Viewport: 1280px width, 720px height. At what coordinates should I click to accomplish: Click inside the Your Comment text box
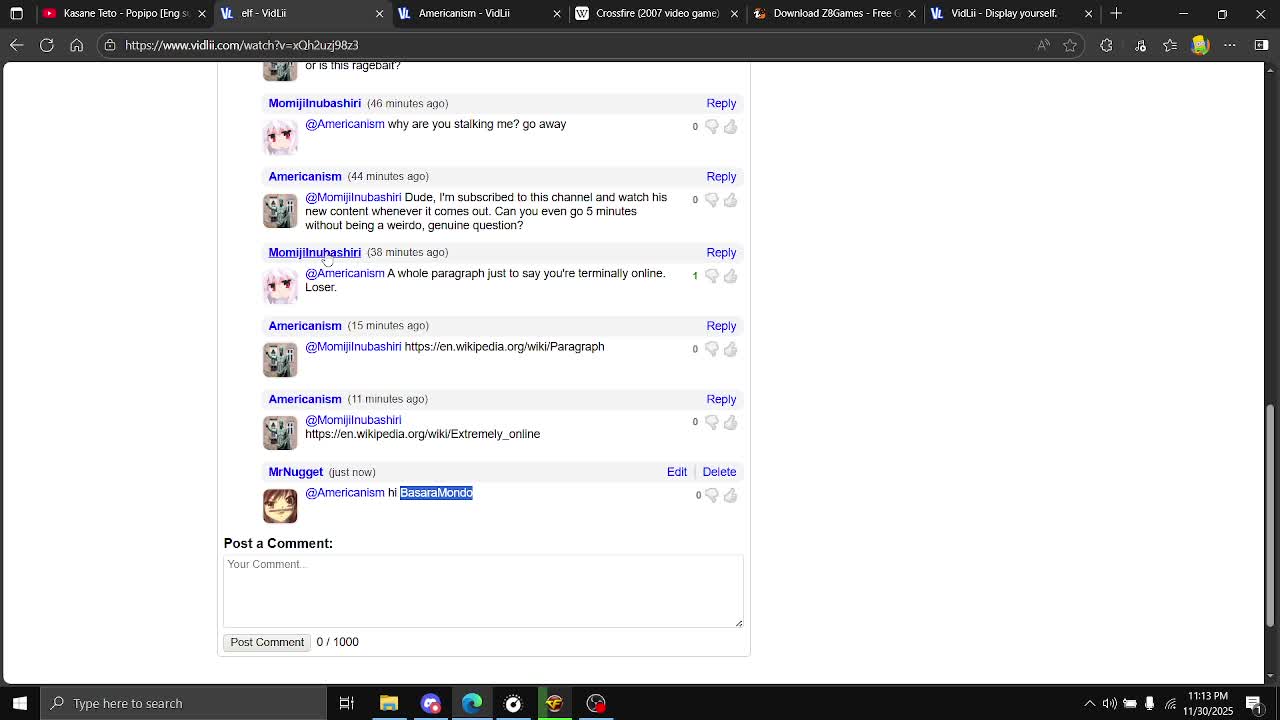pyautogui.click(x=483, y=590)
